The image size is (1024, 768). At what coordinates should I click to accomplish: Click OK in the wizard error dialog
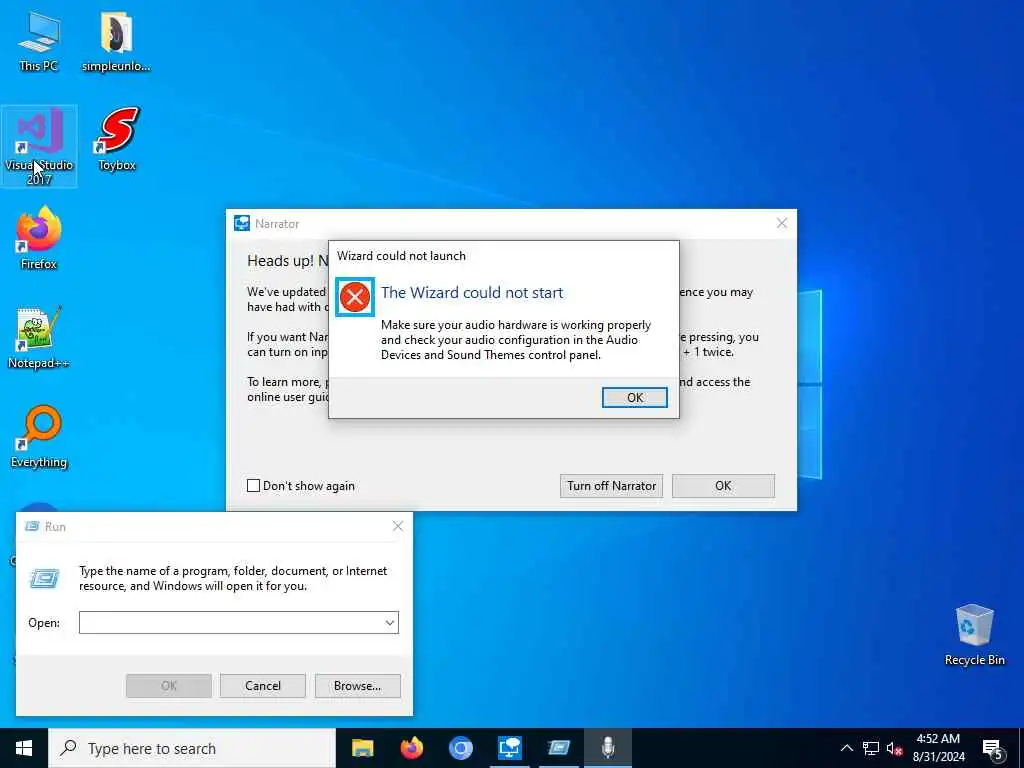pyautogui.click(x=634, y=398)
